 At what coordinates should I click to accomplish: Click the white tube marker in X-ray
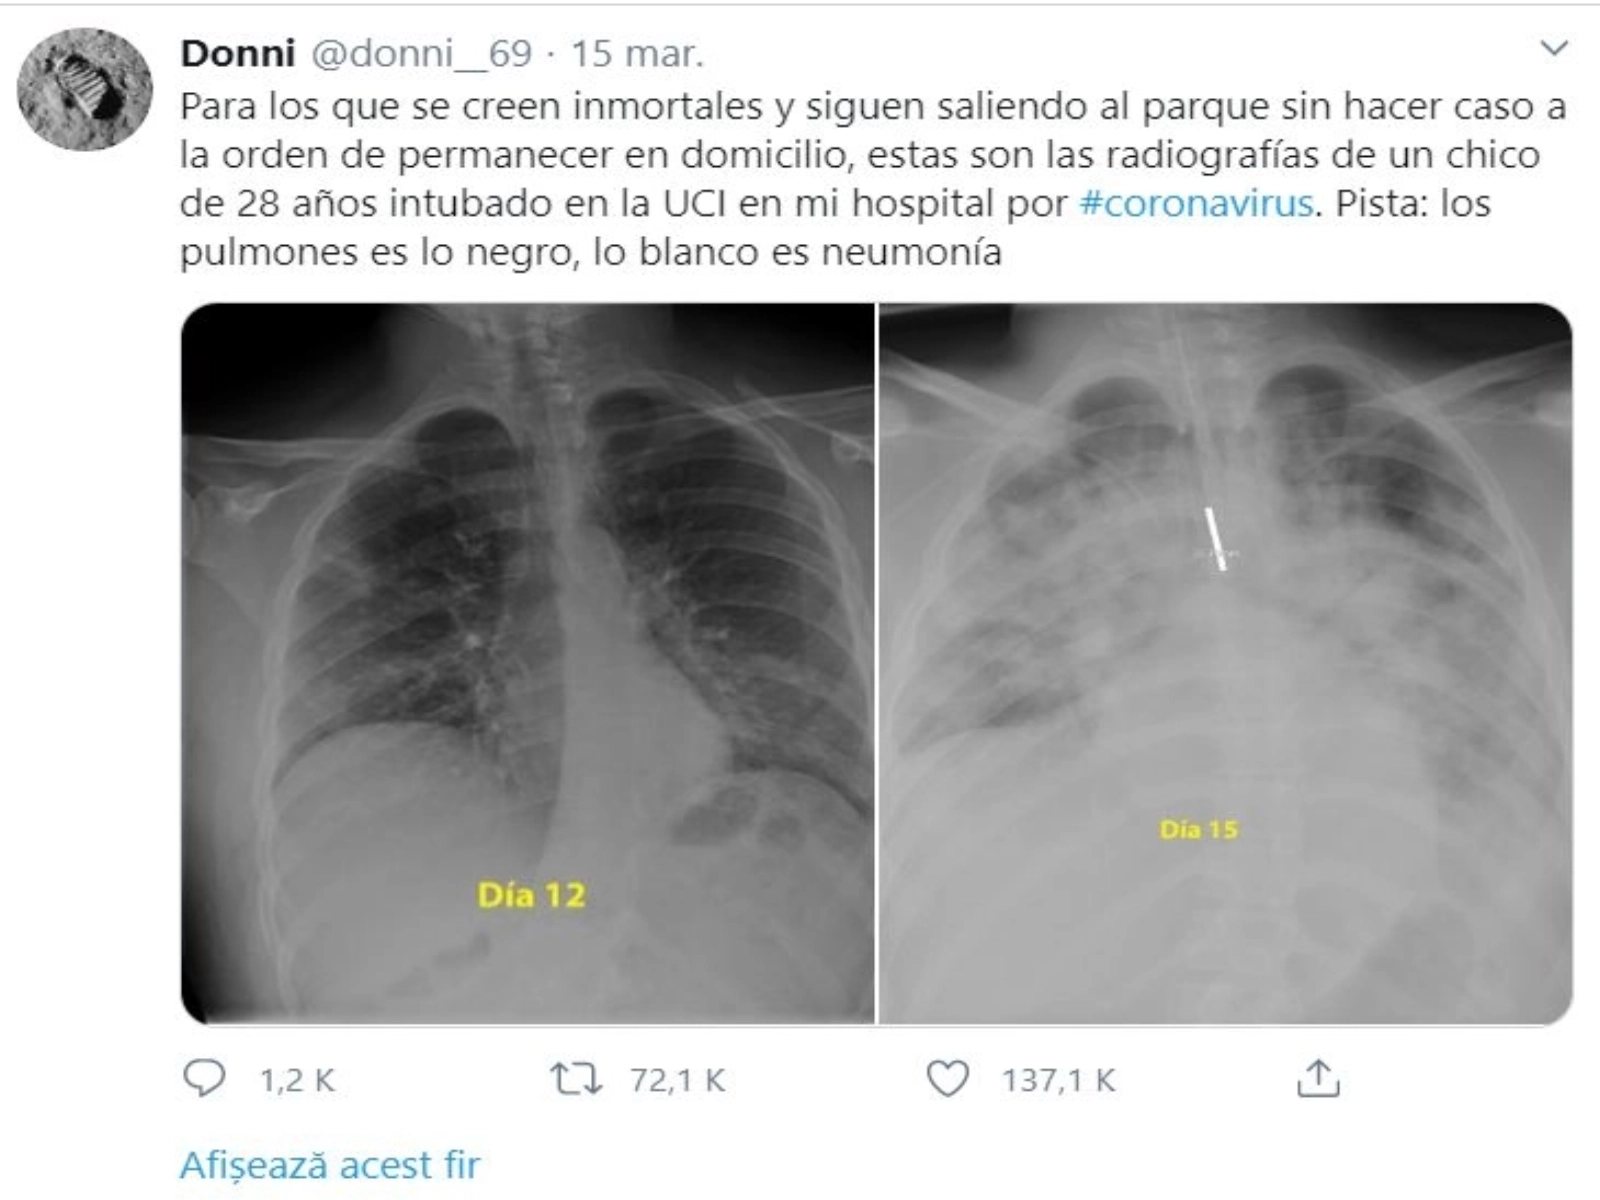pyautogui.click(x=1215, y=539)
